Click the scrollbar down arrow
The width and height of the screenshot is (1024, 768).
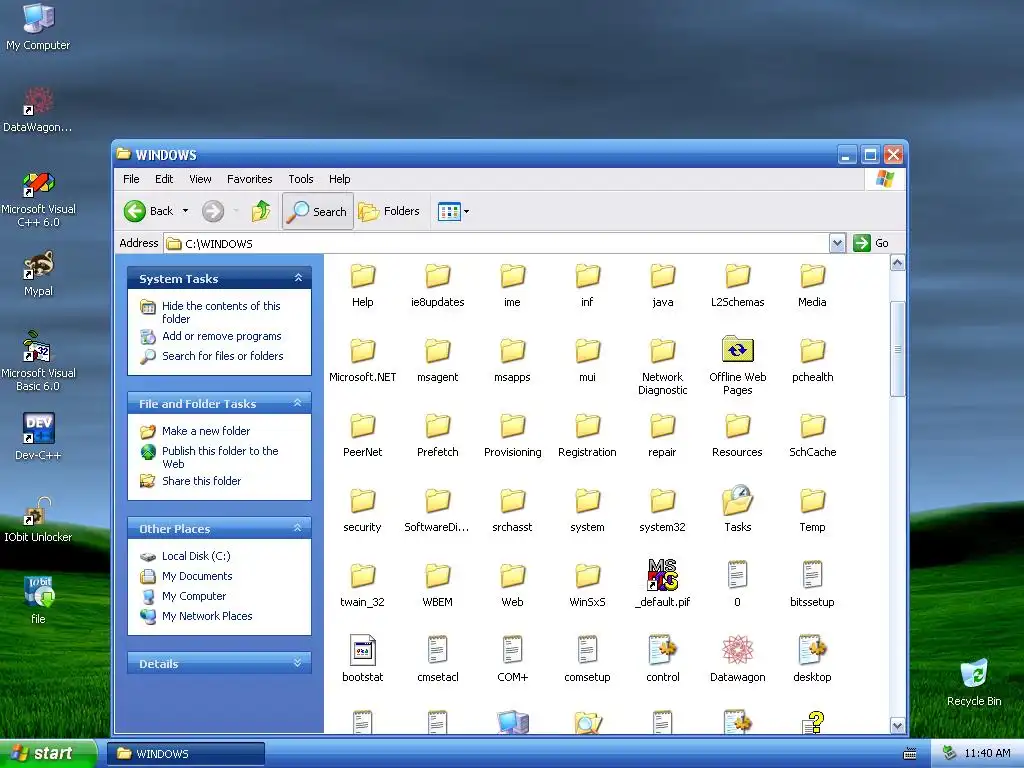point(897,725)
